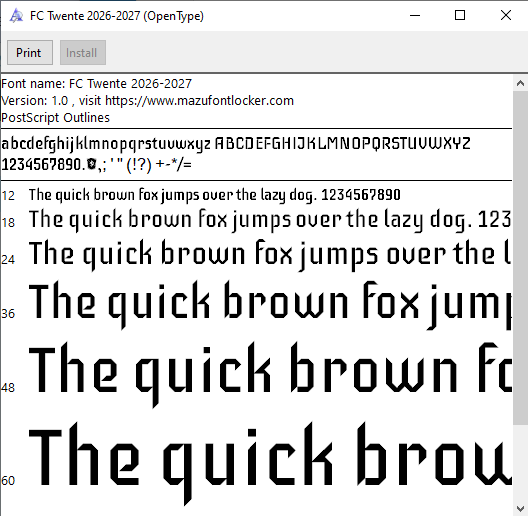The image size is (528, 516).
Task: Click the 36-point size label
Action: pyautogui.click(x=8, y=314)
